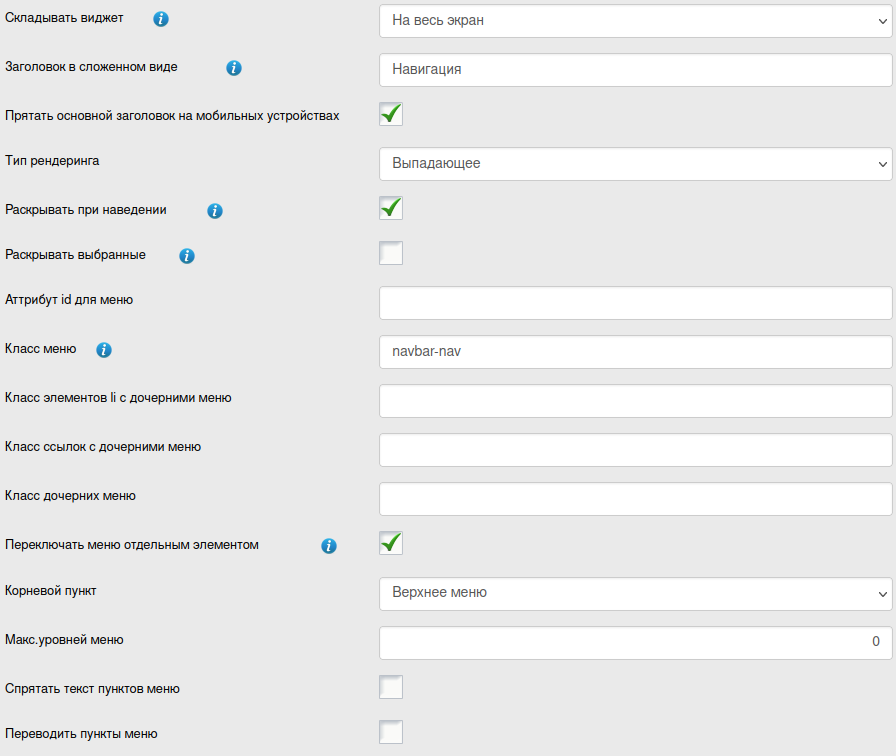Click info icon next to "Класс меню"
Image resolution: width=896 pixels, height=756 pixels.
pos(104,350)
